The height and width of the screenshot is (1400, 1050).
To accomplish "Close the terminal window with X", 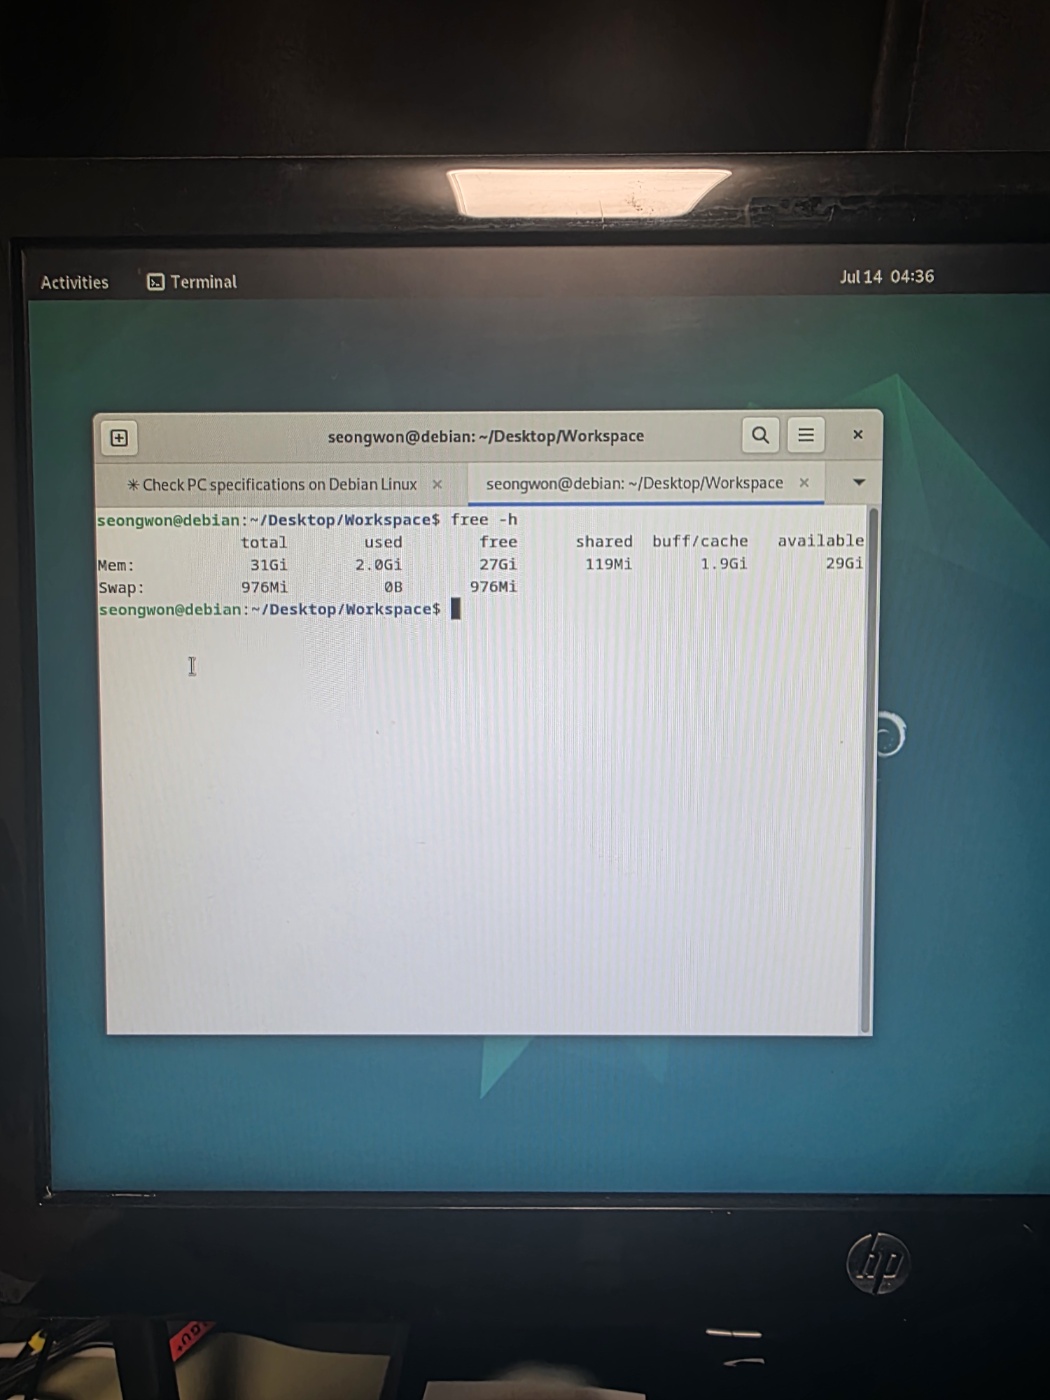I will click(858, 435).
